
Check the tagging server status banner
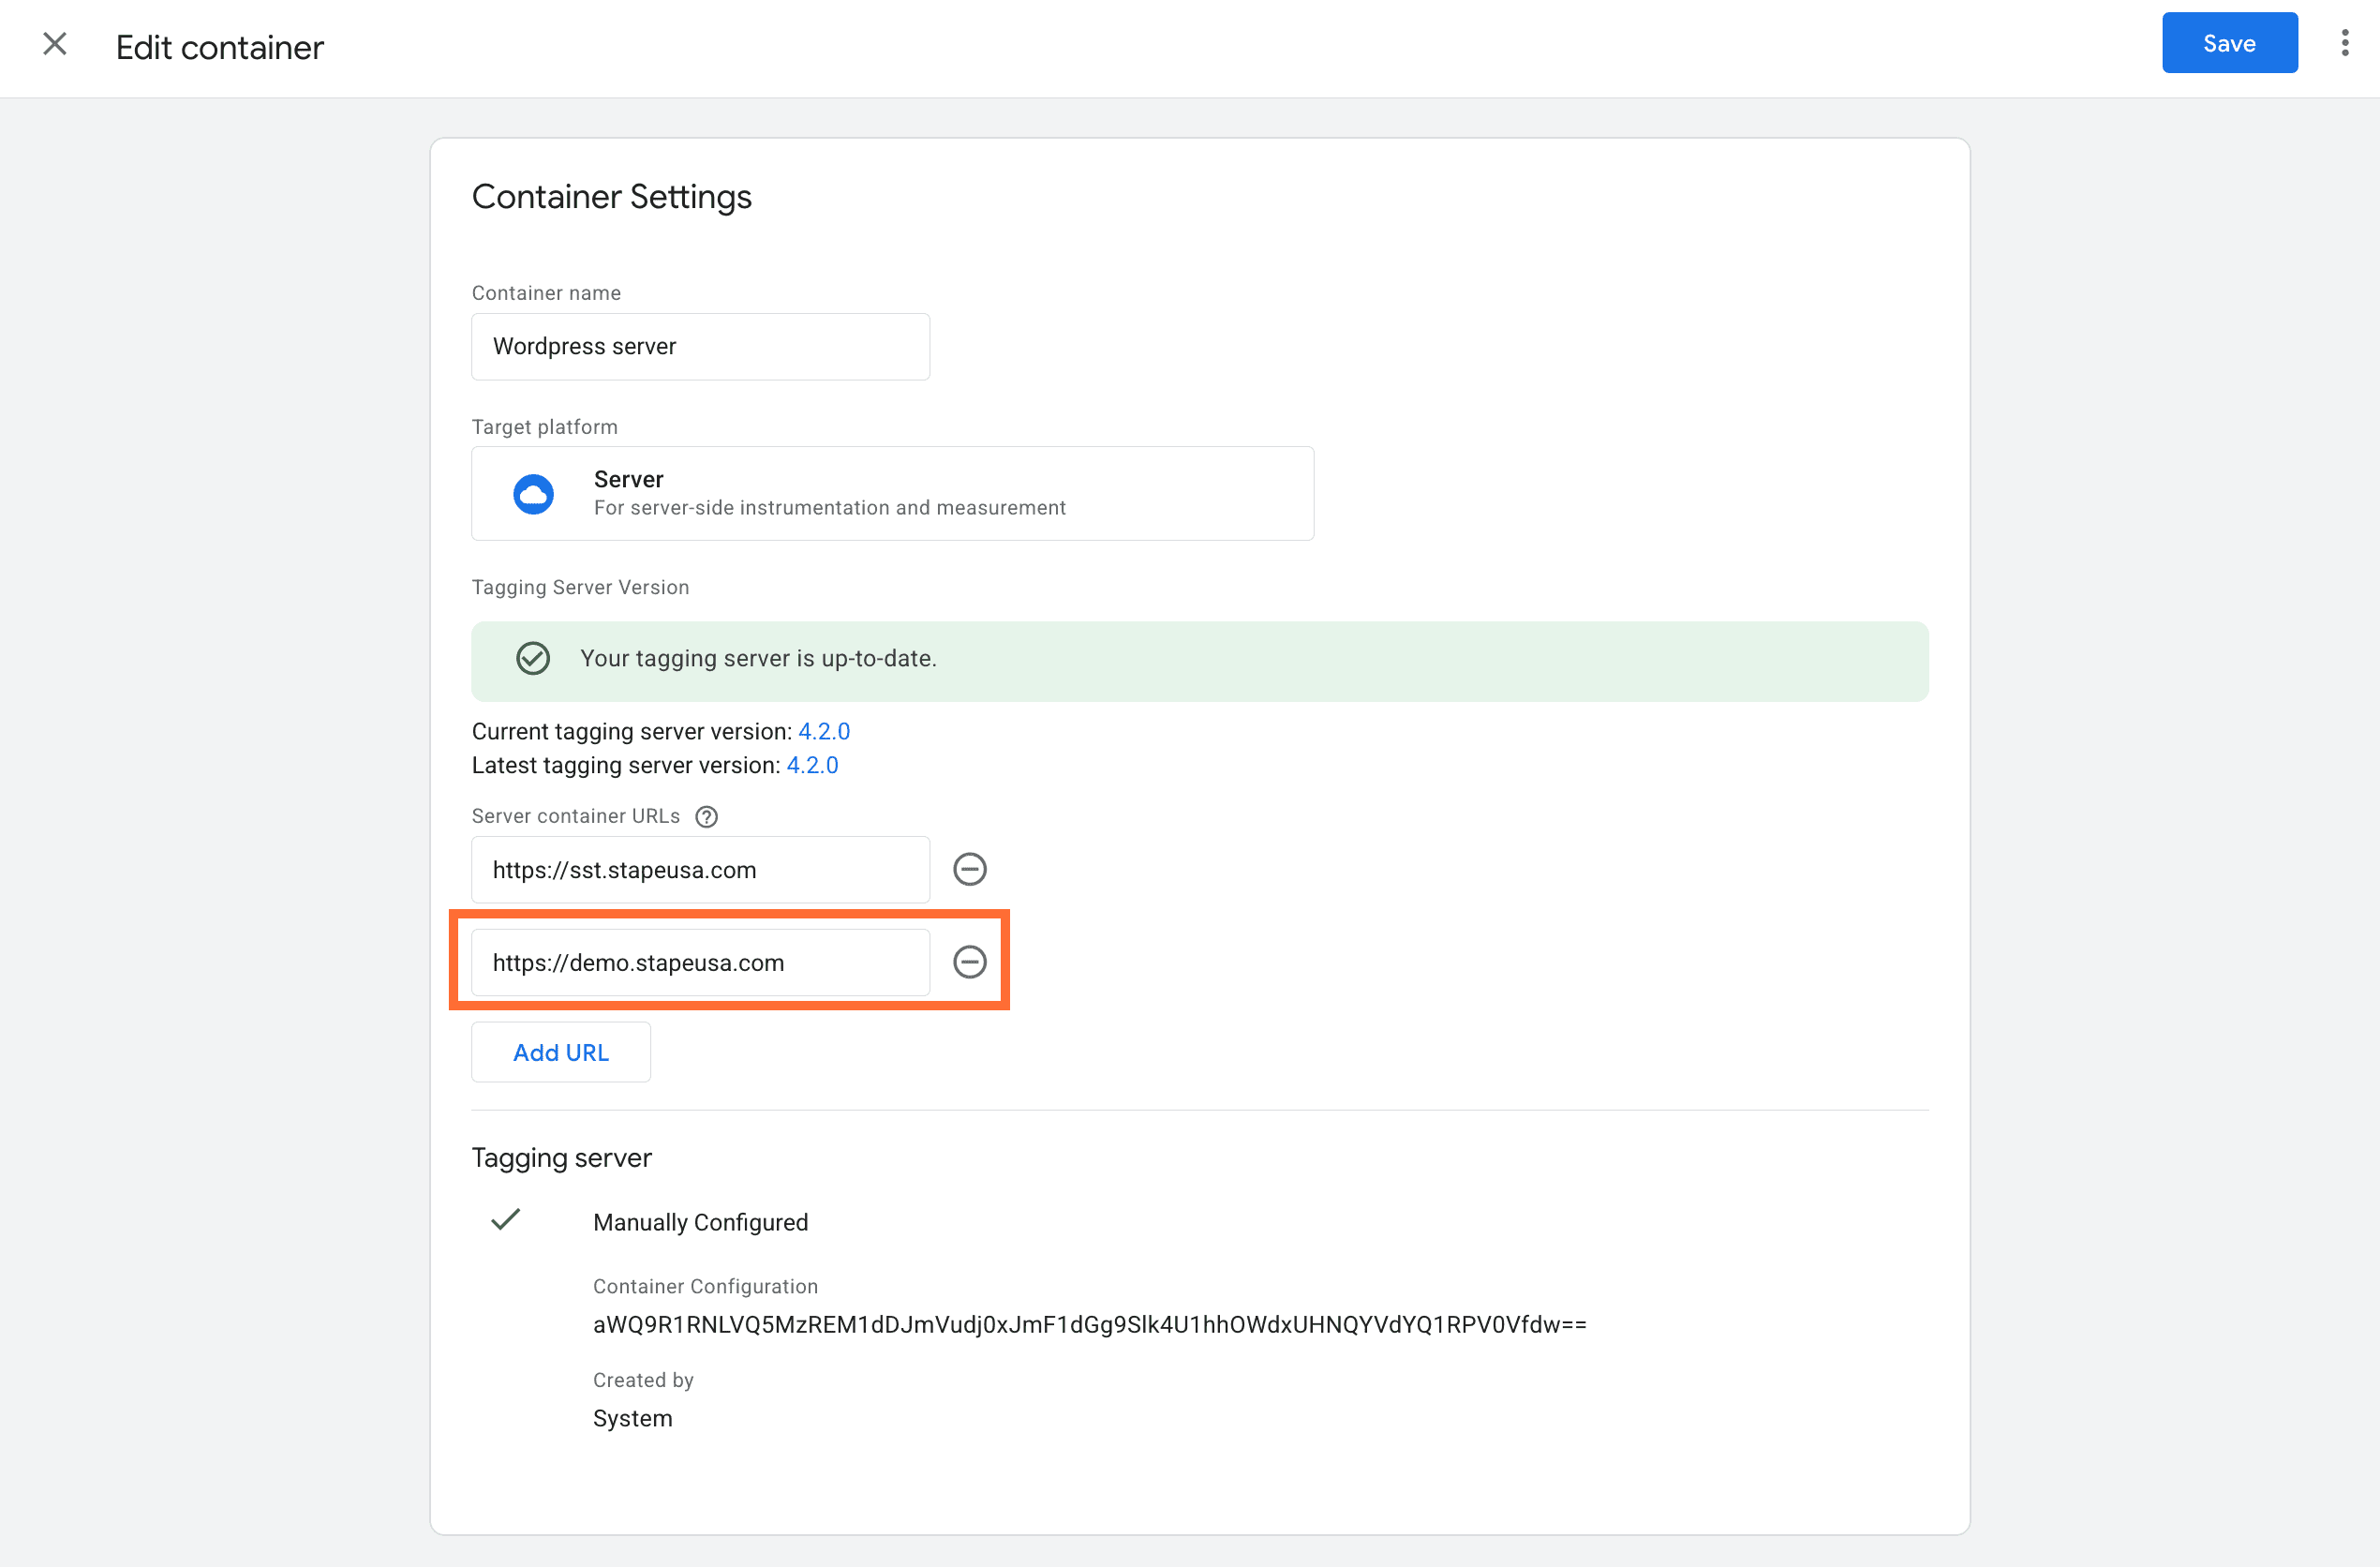tap(1199, 660)
